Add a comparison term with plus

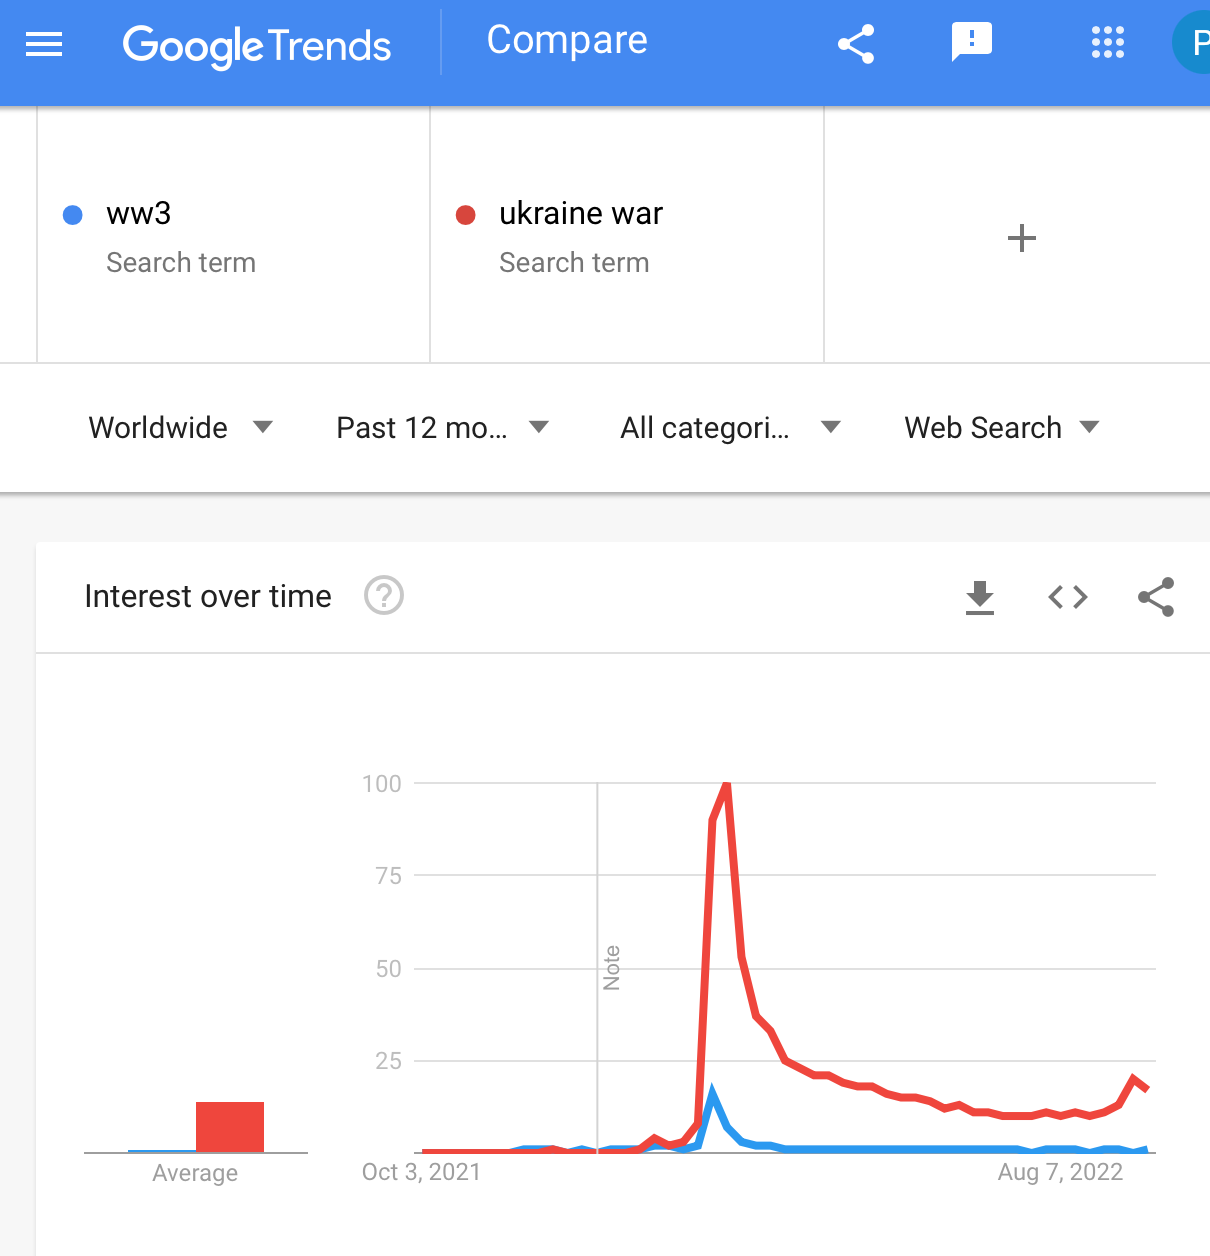pos(1021,238)
